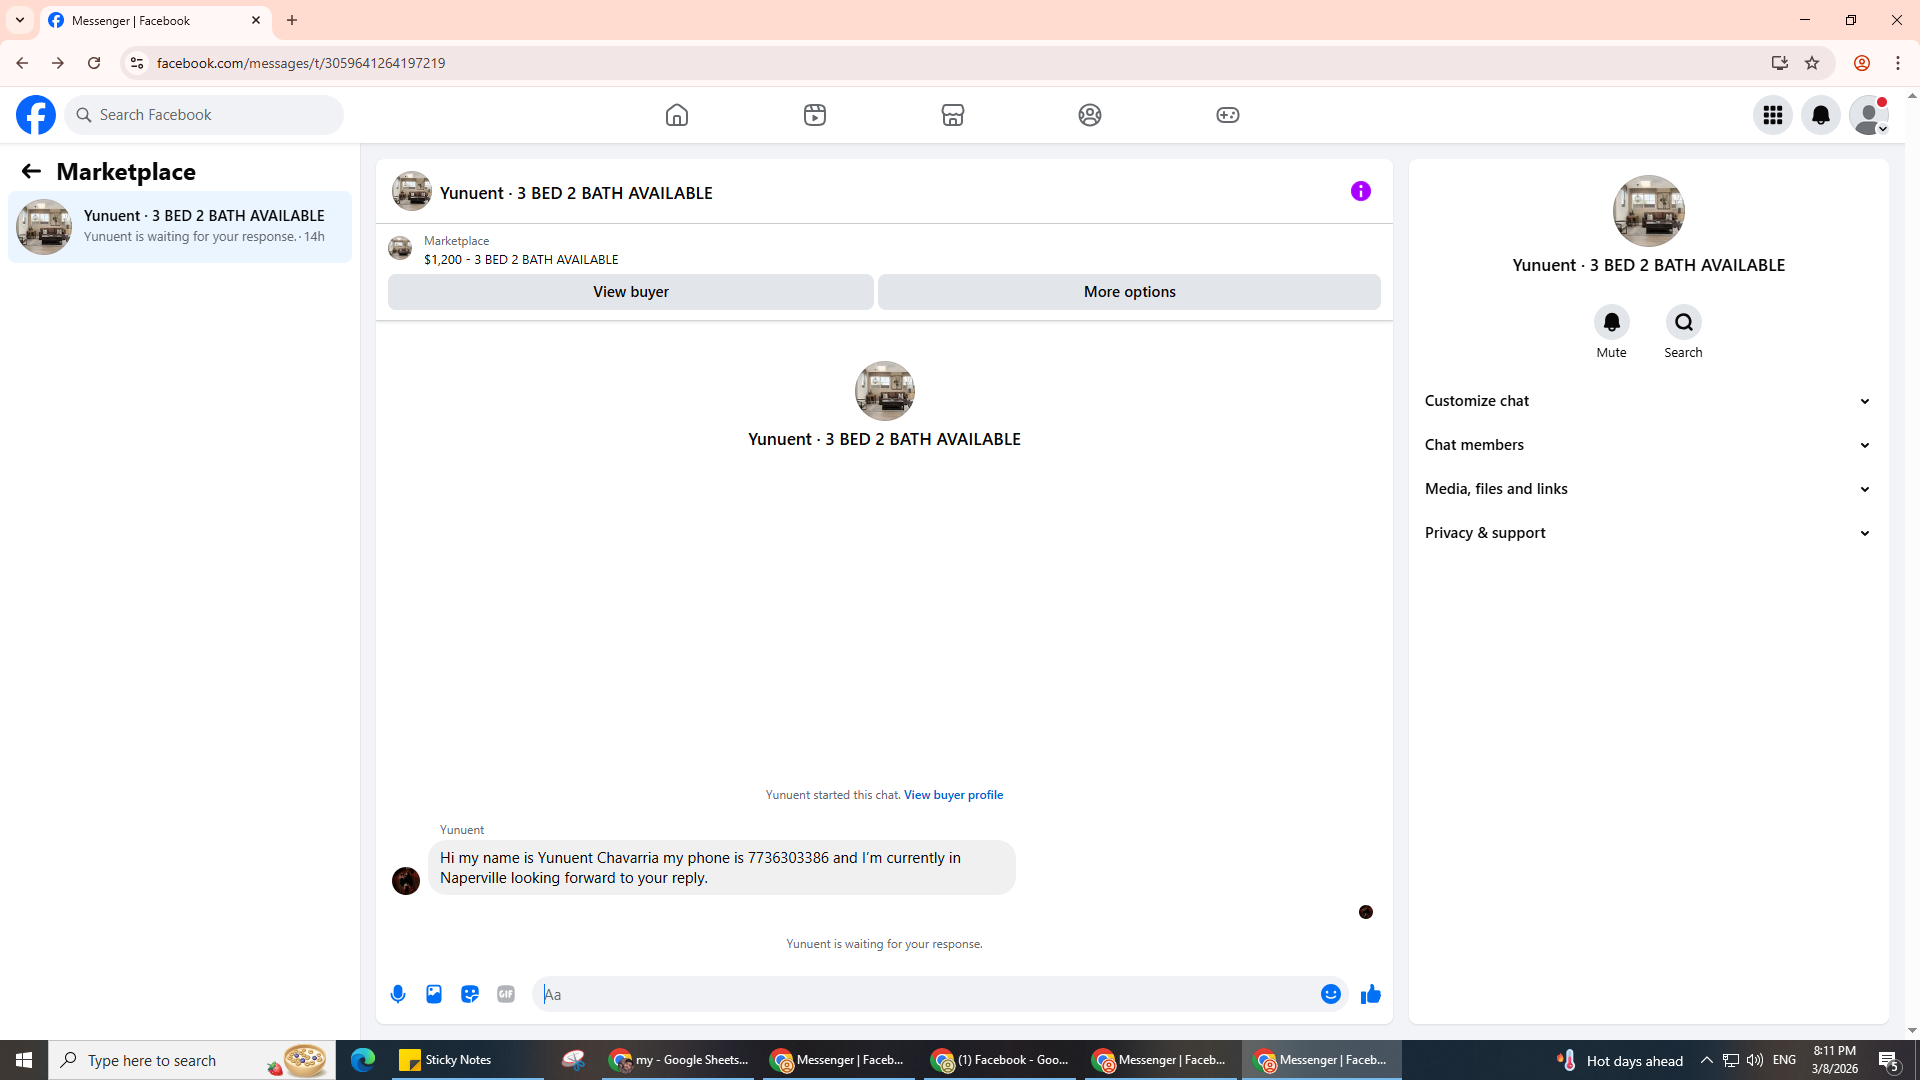
Task: Mute this conversation
Action: pyautogui.click(x=1611, y=322)
